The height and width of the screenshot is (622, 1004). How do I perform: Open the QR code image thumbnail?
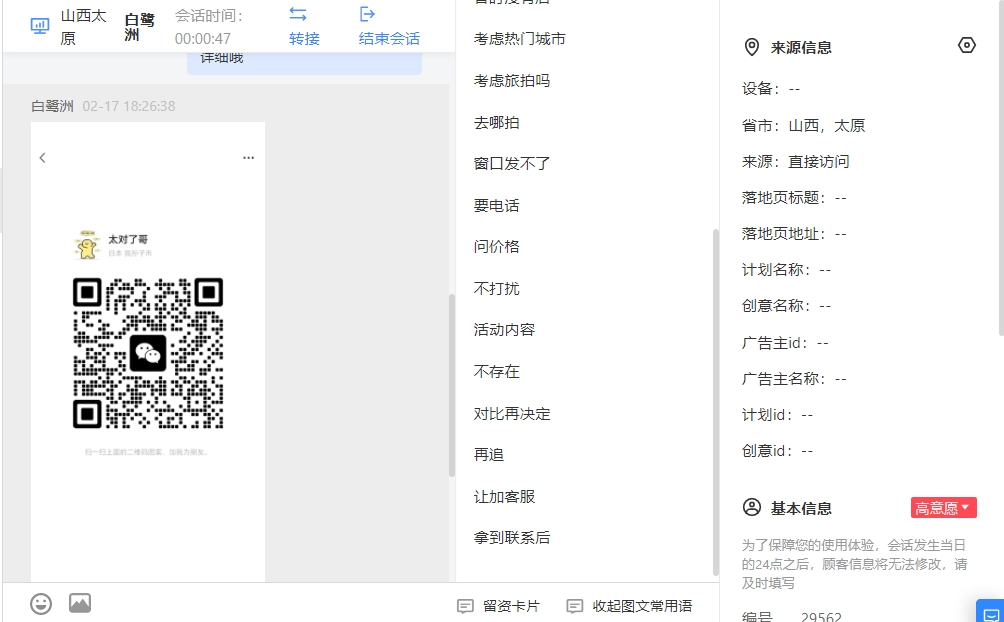point(148,352)
